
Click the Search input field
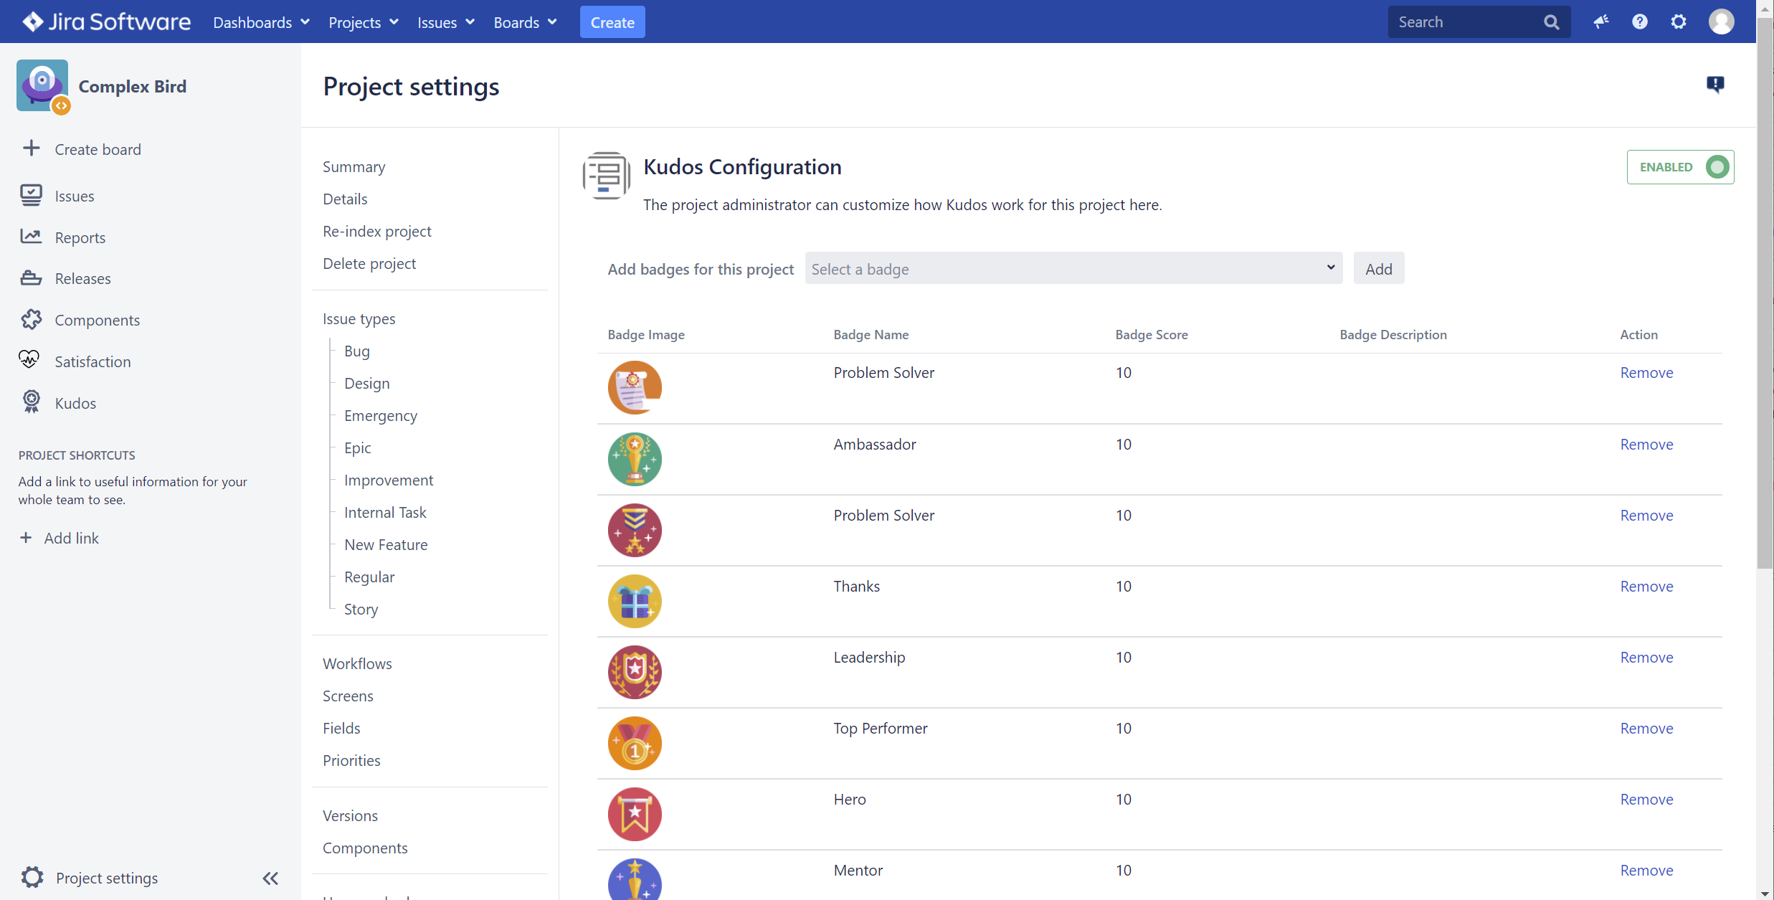1465,22
